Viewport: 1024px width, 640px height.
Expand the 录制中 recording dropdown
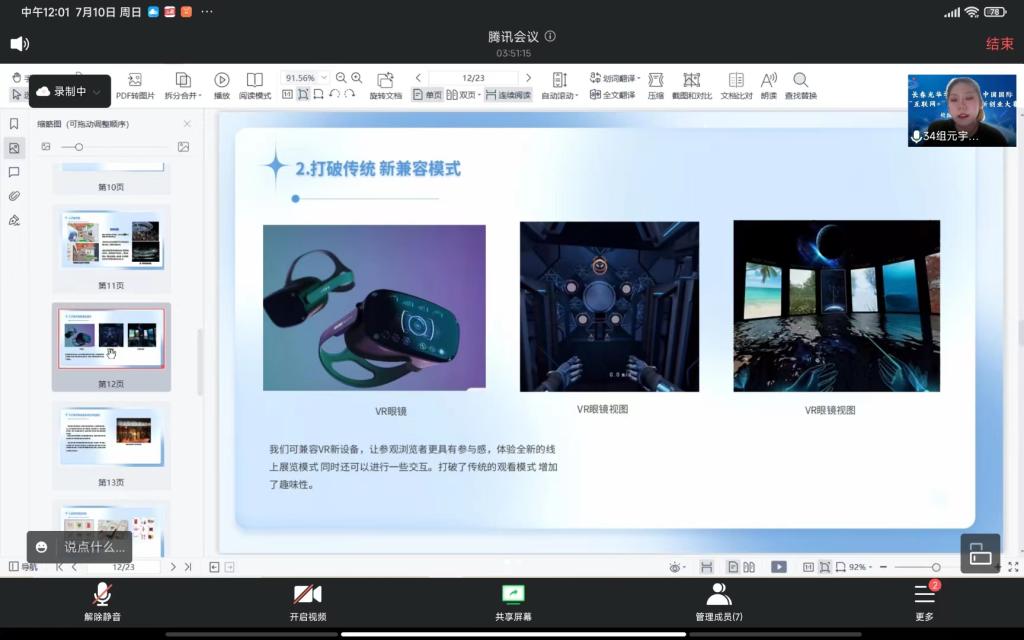pyautogui.click(x=97, y=91)
